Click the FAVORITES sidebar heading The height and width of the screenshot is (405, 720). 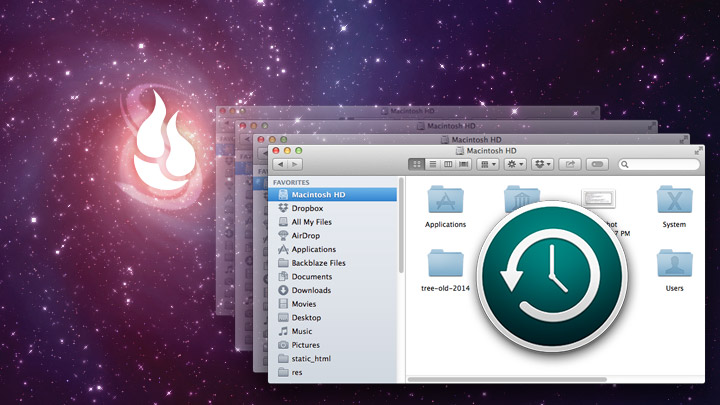[291, 182]
